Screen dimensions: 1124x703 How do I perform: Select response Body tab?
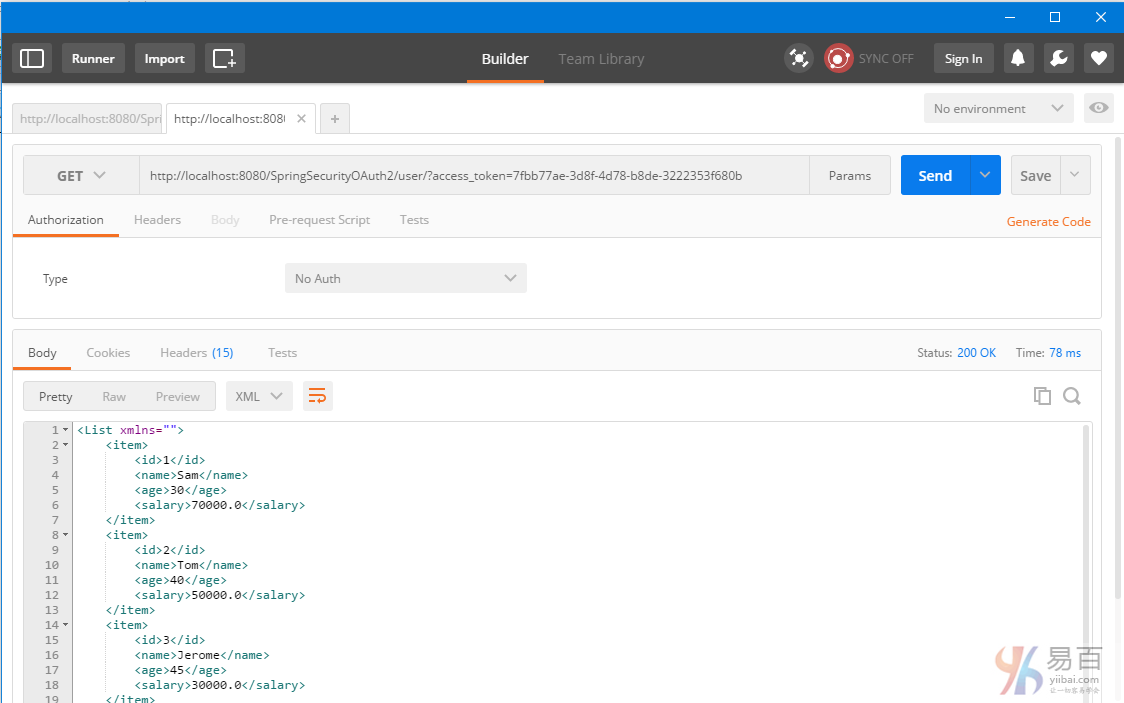(x=42, y=353)
